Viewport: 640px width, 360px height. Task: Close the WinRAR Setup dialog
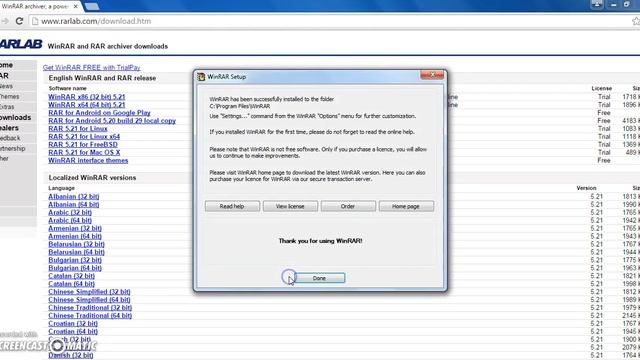(432, 75)
